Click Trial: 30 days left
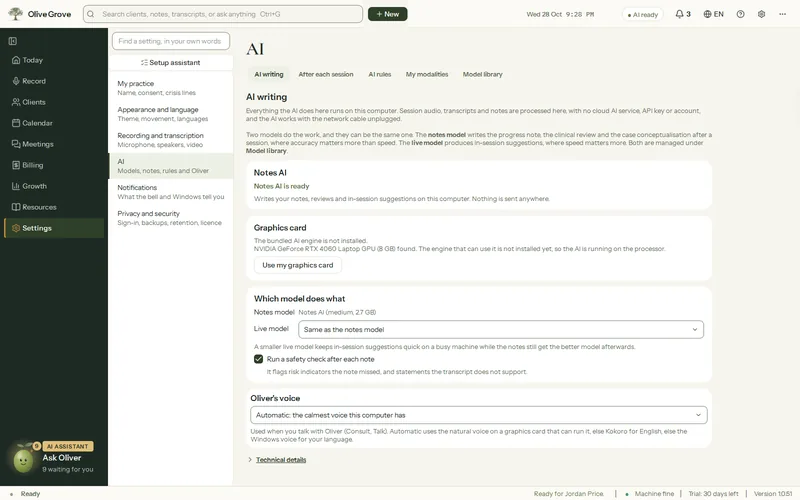The image size is (800, 500). pos(713,494)
